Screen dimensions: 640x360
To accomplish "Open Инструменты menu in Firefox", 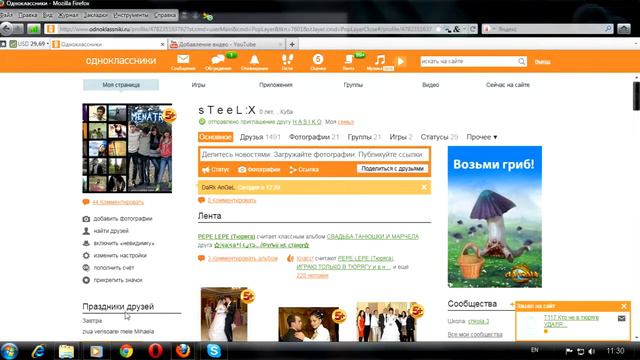I will pyautogui.click(x=131, y=15).
